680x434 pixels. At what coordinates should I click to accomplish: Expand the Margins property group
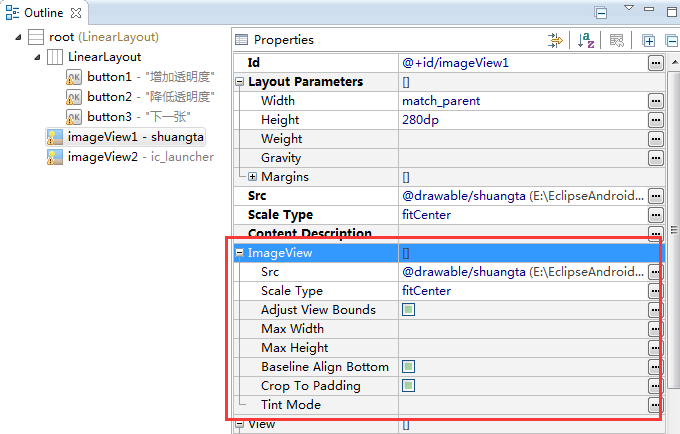point(252,176)
